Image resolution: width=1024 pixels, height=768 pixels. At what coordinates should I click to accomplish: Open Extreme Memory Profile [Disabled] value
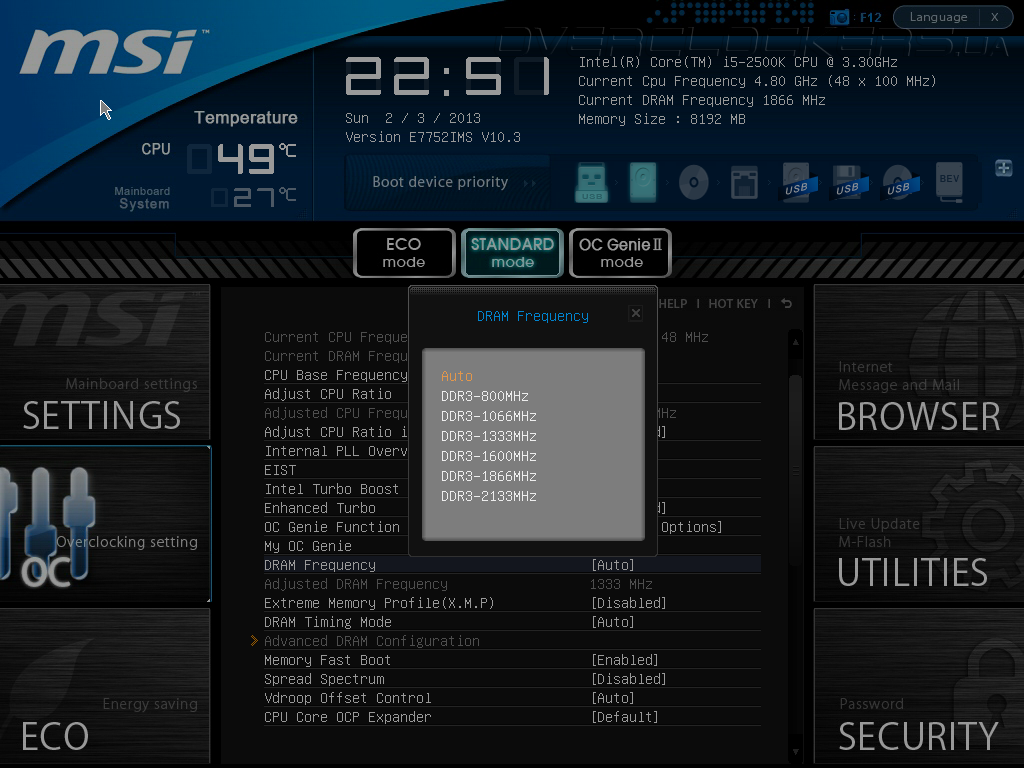[628, 603]
